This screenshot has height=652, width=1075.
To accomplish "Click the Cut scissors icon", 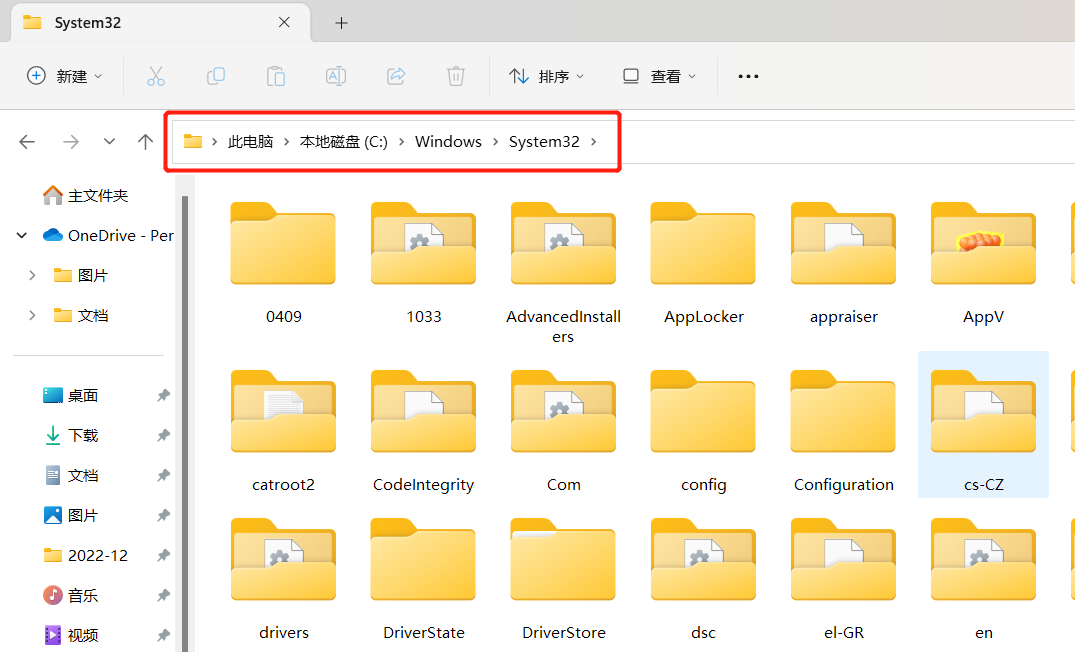I will [156, 76].
